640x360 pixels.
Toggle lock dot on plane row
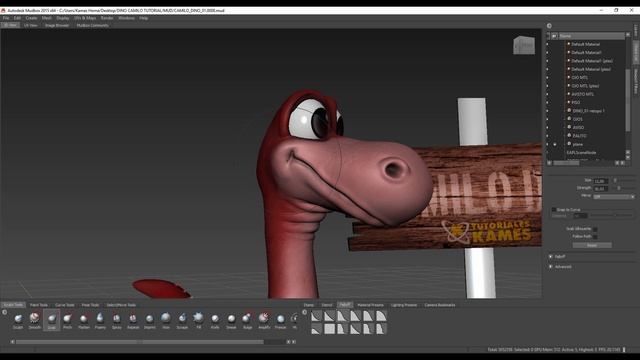[555, 144]
